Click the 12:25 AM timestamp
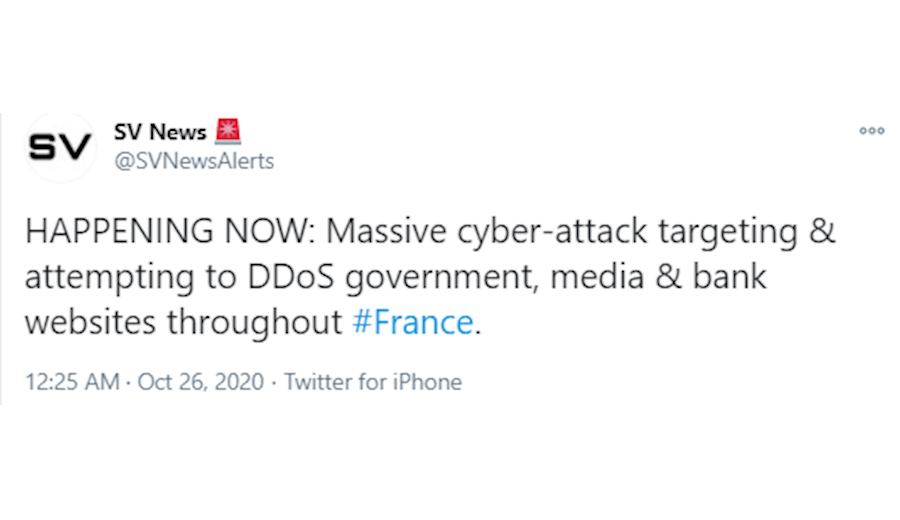The image size is (900, 520). tap(73, 382)
